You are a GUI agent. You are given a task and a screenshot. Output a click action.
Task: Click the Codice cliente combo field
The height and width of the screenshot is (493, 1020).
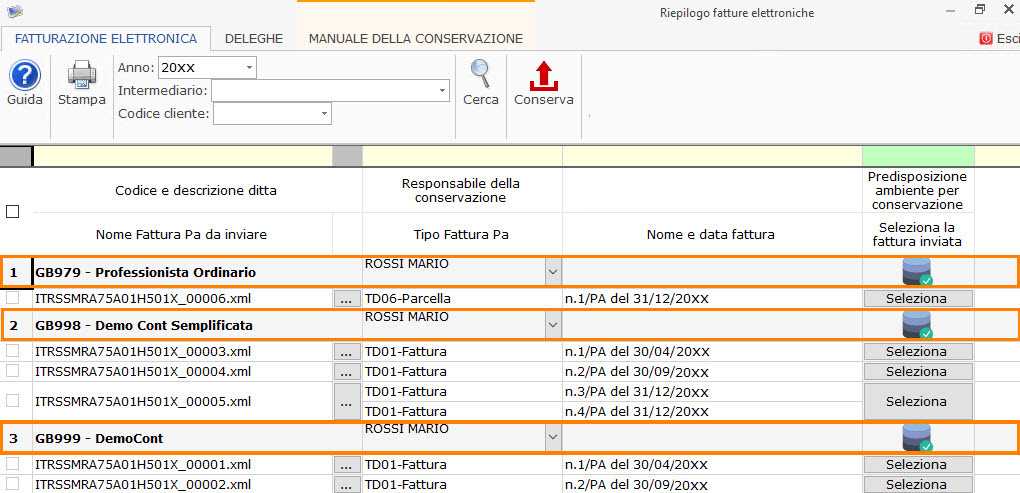click(x=273, y=114)
